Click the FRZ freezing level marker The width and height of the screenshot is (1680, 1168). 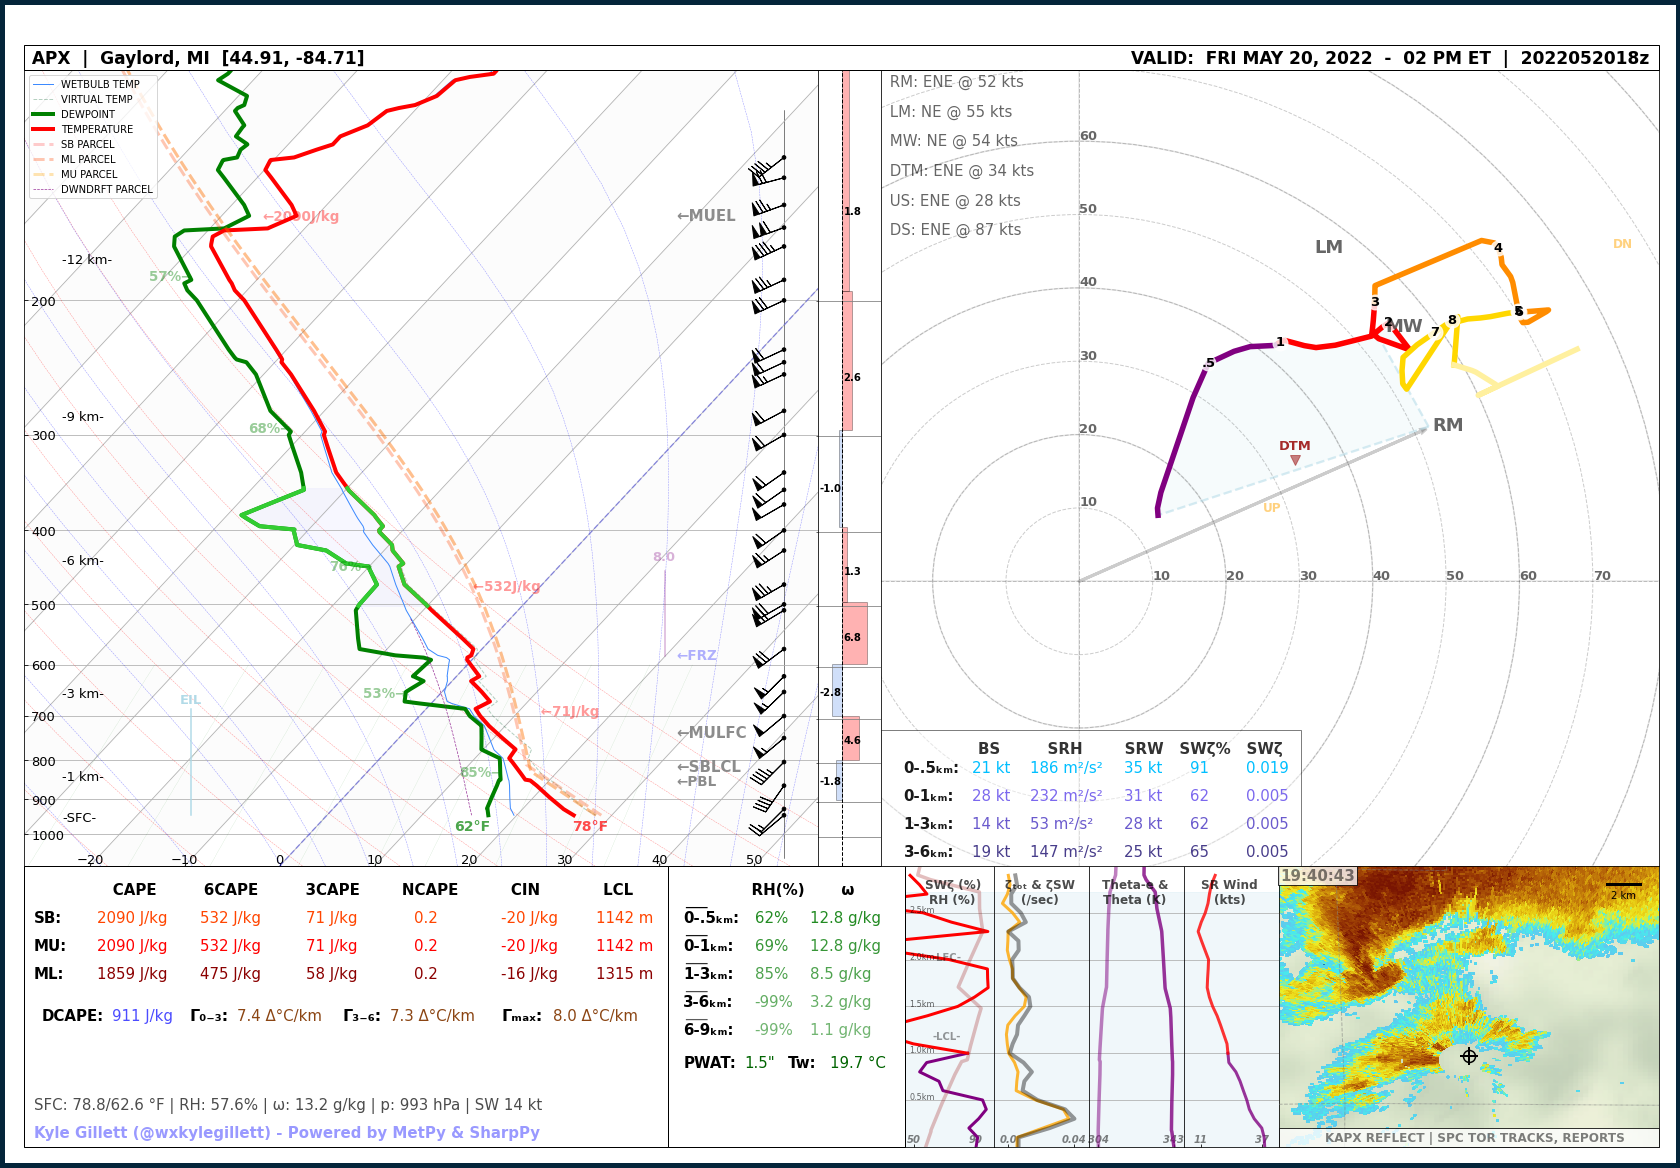(696, 656)
